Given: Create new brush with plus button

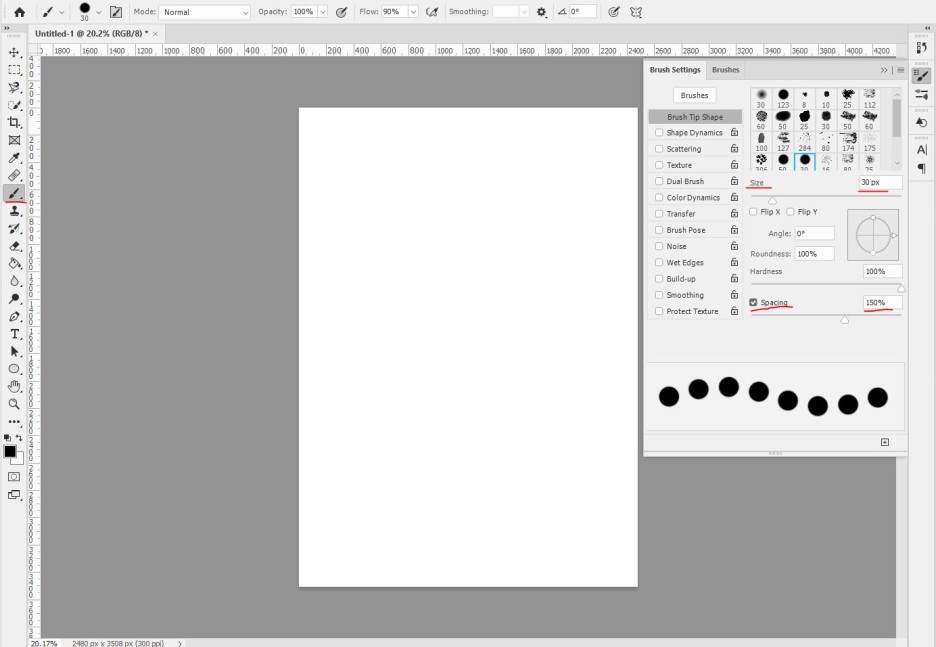Looking at the screenshot, I should pos(885,442).
